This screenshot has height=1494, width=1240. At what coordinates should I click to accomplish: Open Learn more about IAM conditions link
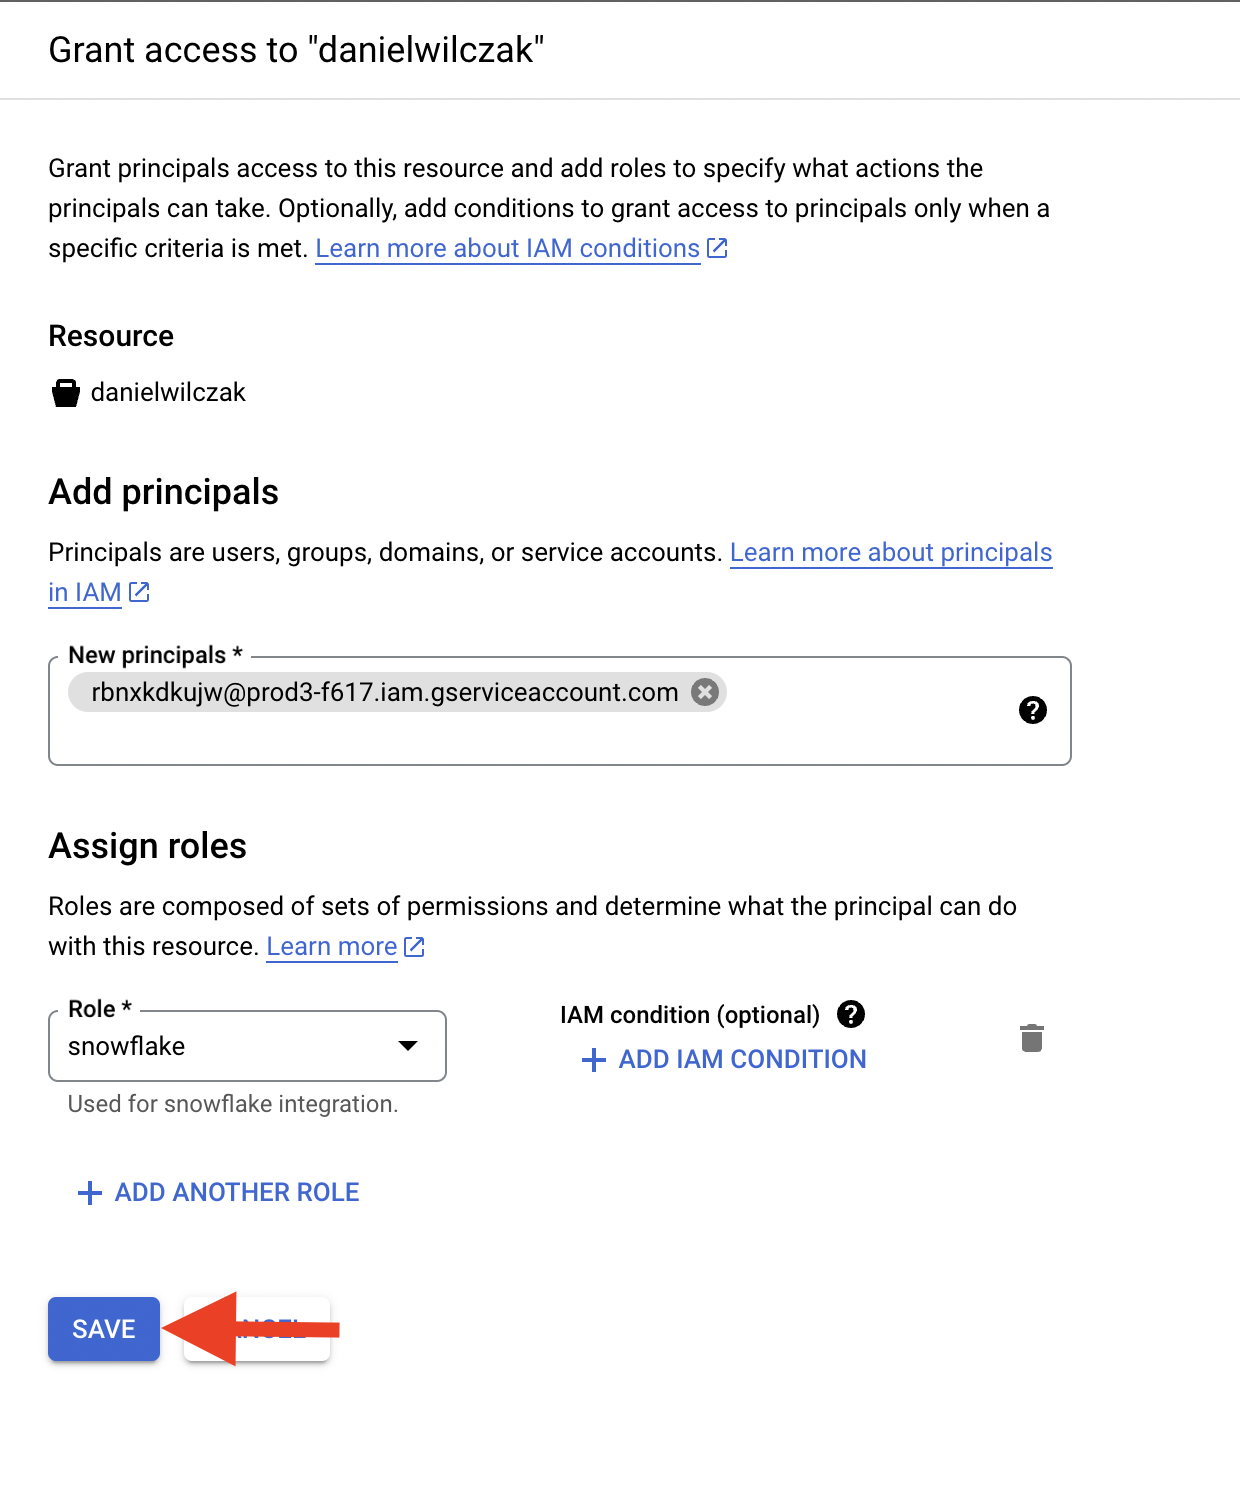pyautogui.click(x=507, y=248)
